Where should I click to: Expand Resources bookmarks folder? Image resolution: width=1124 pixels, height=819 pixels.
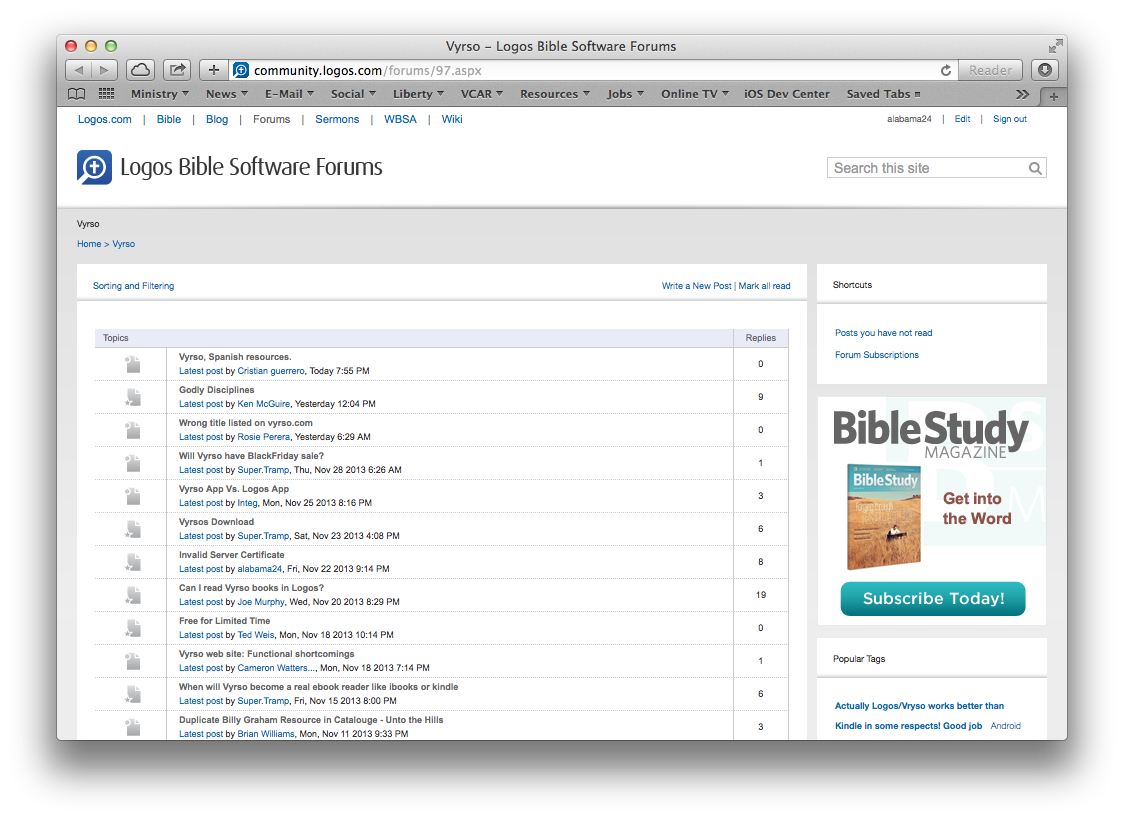(x=555, y=94)
